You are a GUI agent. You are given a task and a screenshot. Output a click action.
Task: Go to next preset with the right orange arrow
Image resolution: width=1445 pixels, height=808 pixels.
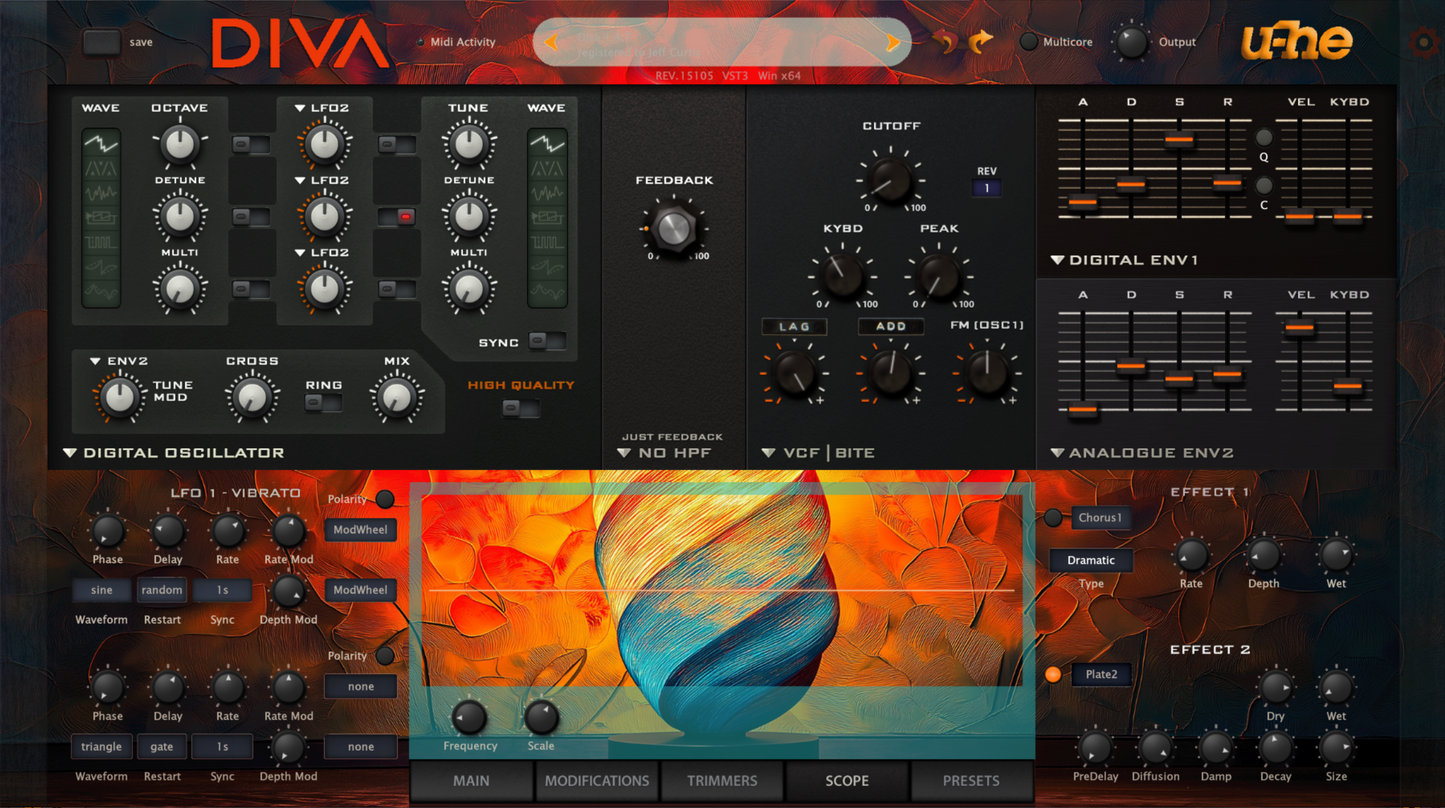893,42
